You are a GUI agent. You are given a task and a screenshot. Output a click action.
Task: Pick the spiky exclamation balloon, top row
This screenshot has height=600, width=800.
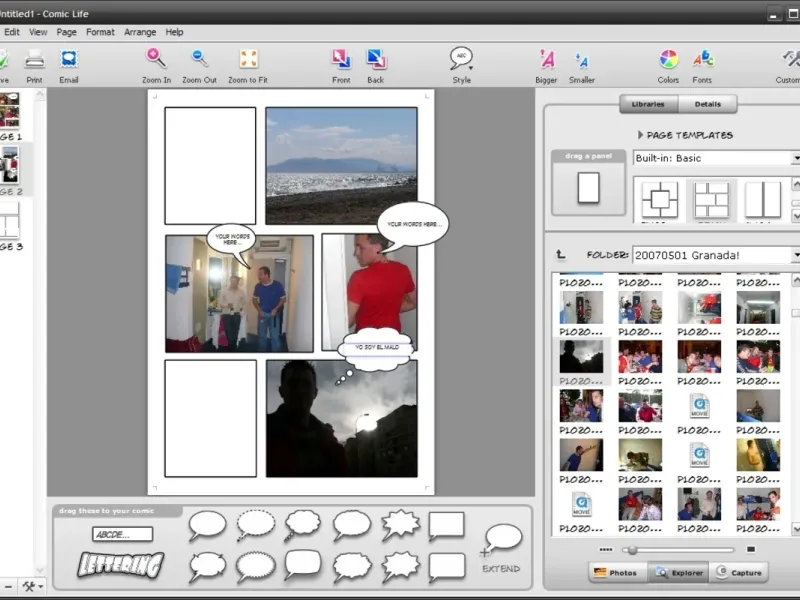400,524
